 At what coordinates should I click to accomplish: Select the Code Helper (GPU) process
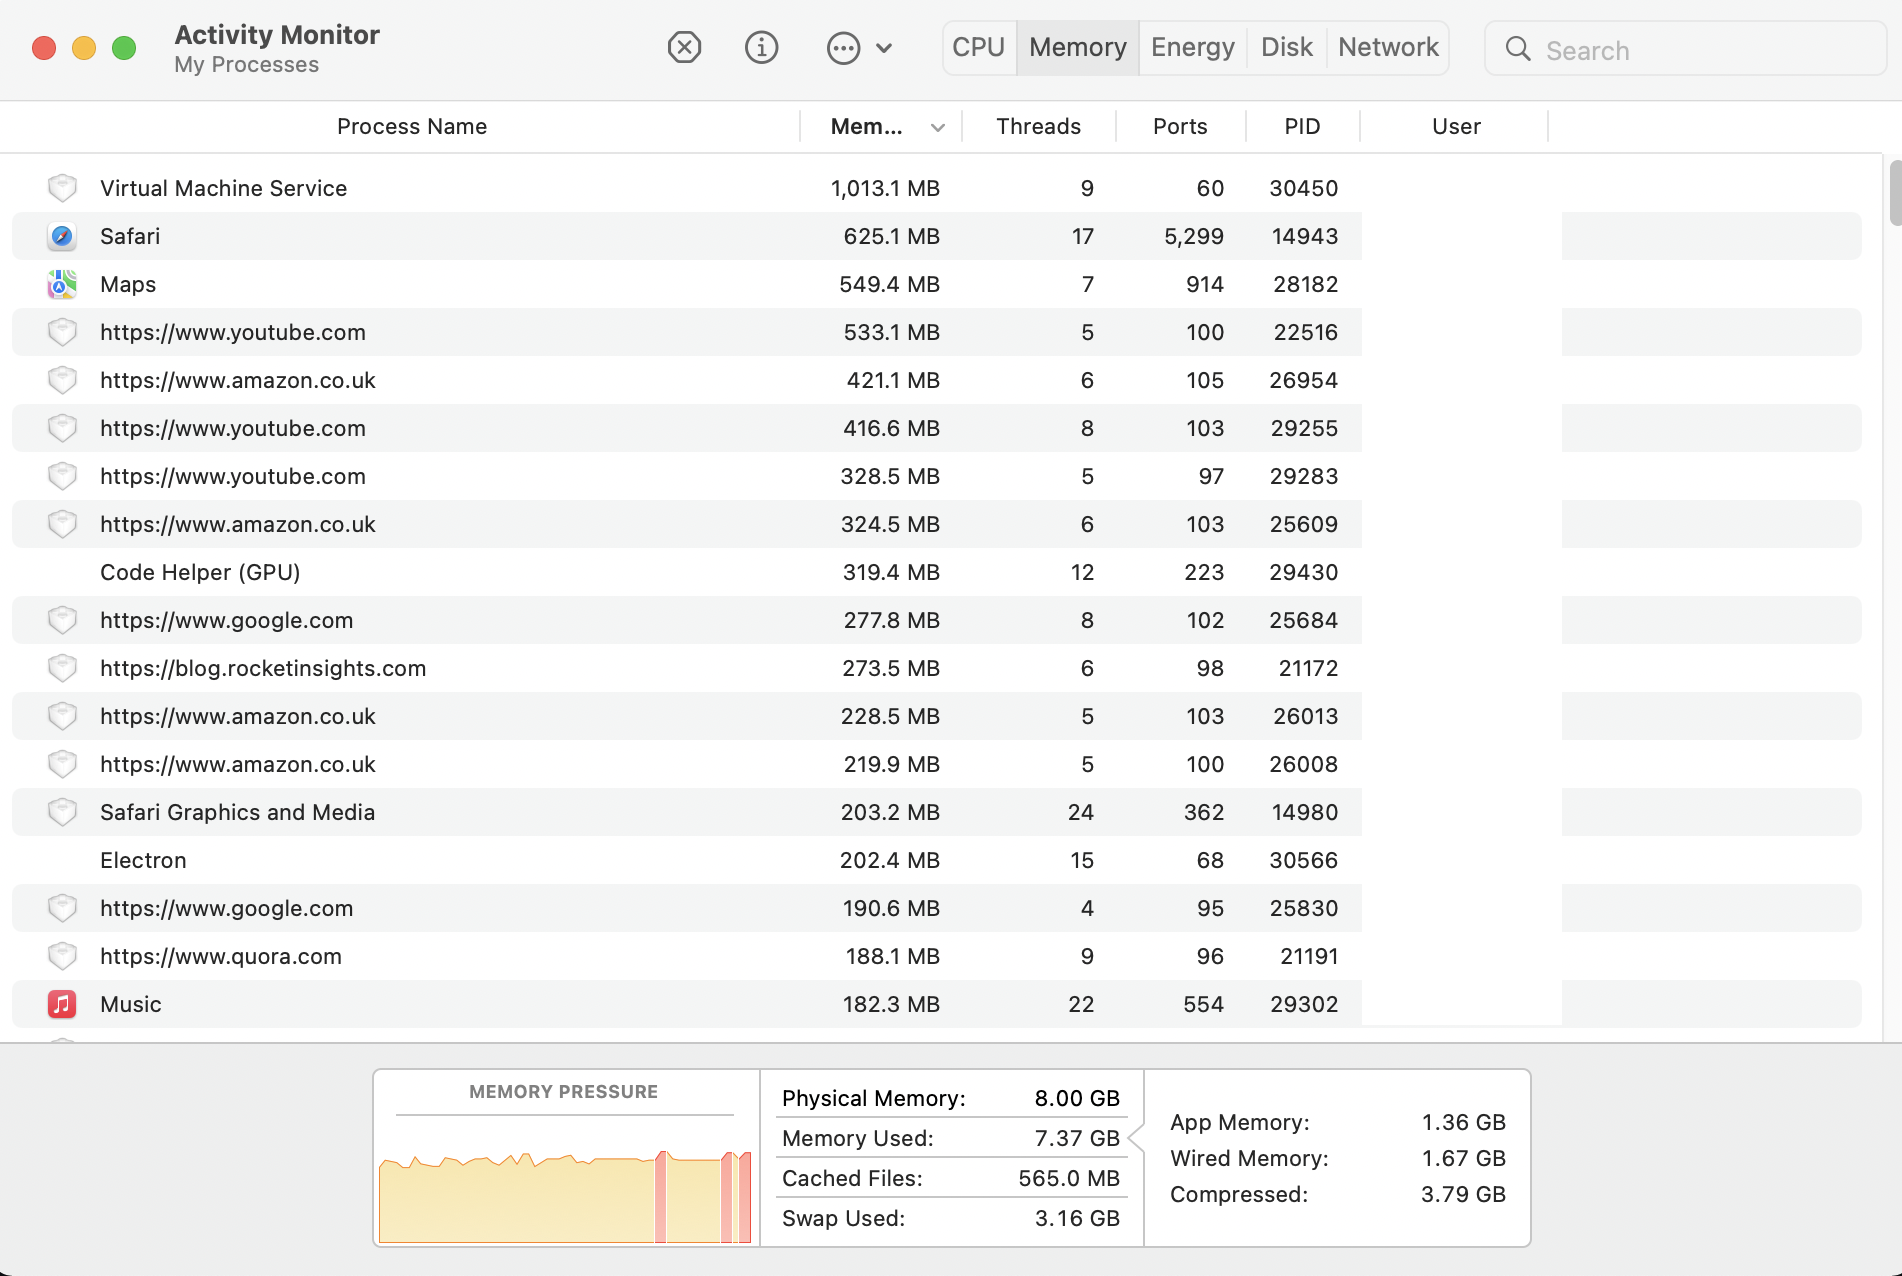click(200, 572)
